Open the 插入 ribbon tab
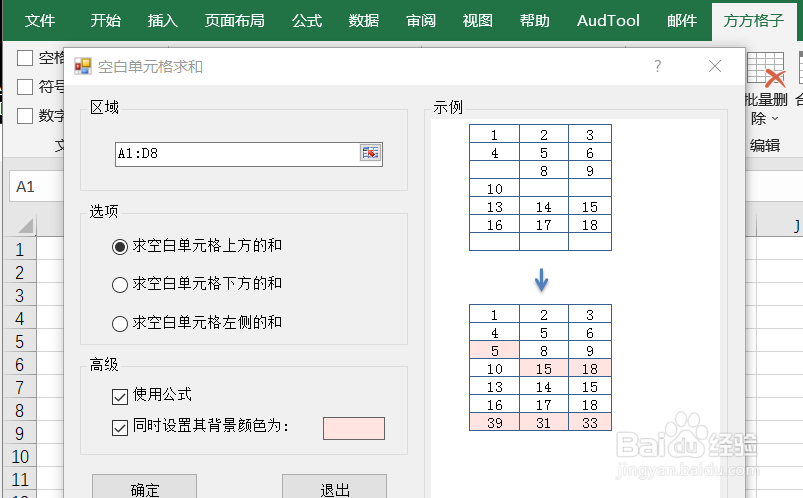Viewport: 803px width, 498px height. point(162,21)
